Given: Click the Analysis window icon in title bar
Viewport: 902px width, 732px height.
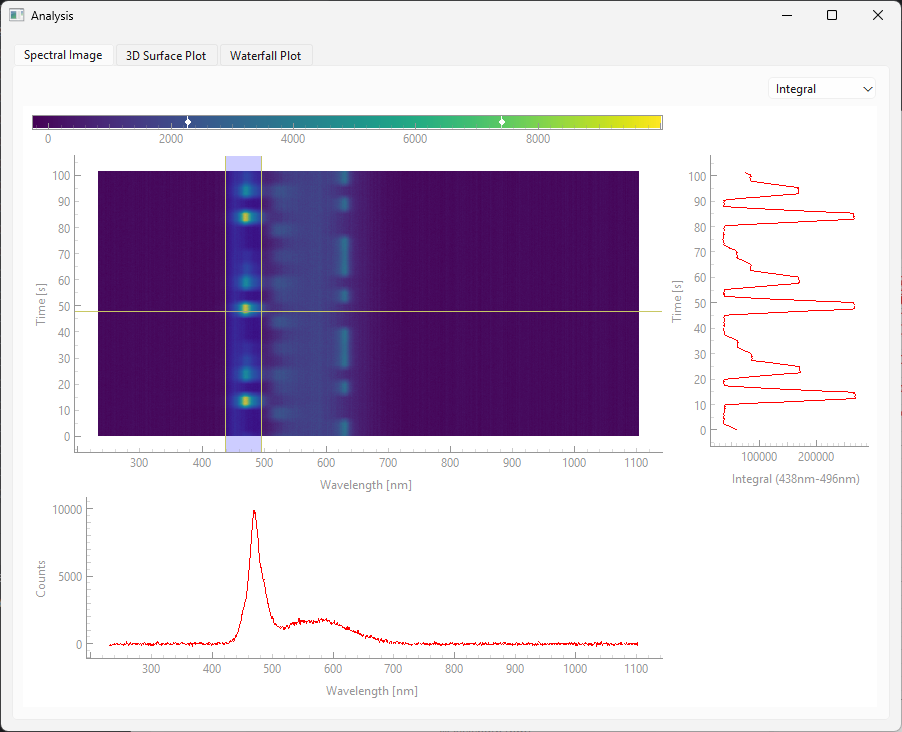Looking at the screenshot, I should click(x=16, y=16).
